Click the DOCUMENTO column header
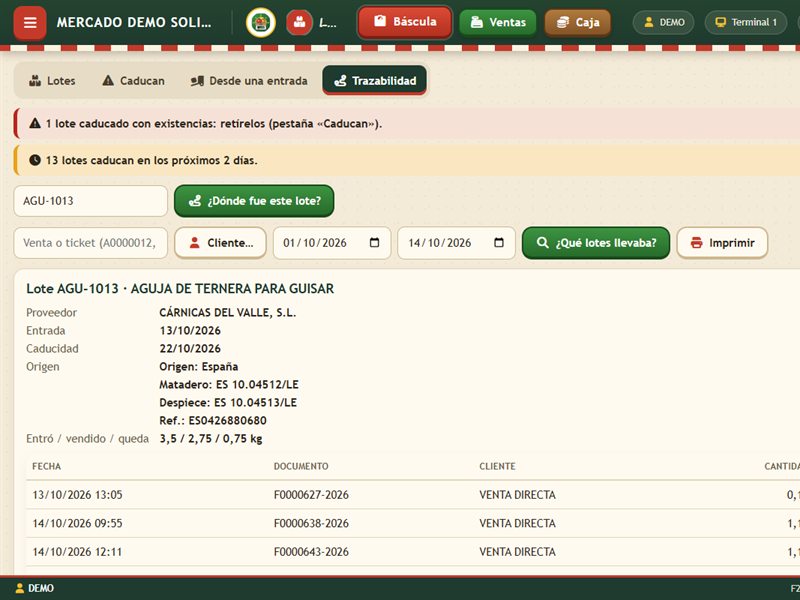The height and width of the screenshot is (600, 800). point(301,466)
